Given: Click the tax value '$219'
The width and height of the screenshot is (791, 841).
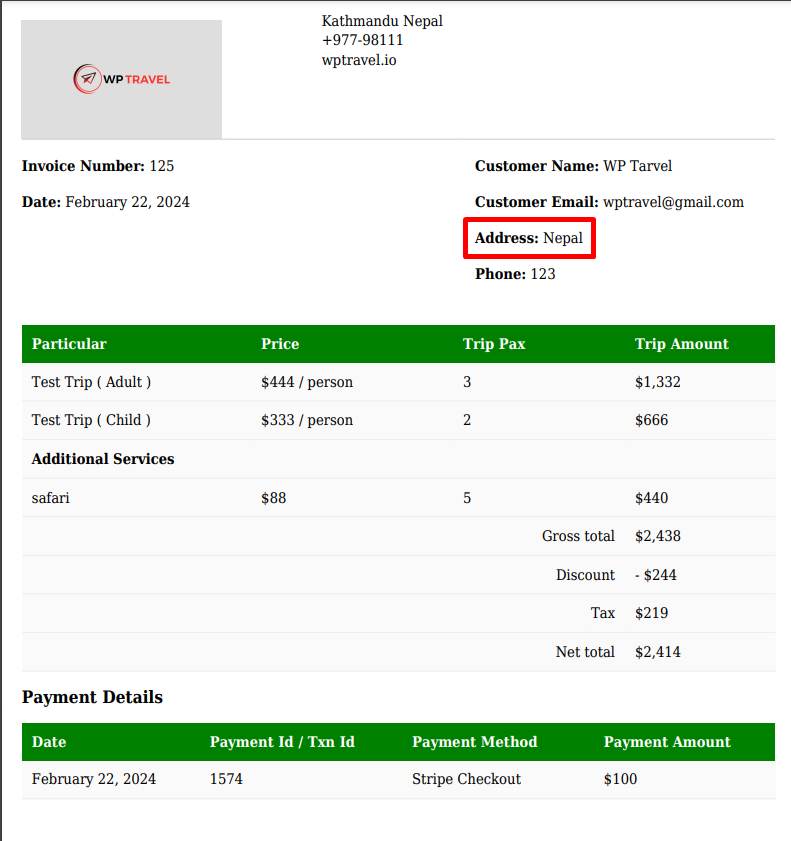Looking at the screenshot, I should (x=651, y=613).
